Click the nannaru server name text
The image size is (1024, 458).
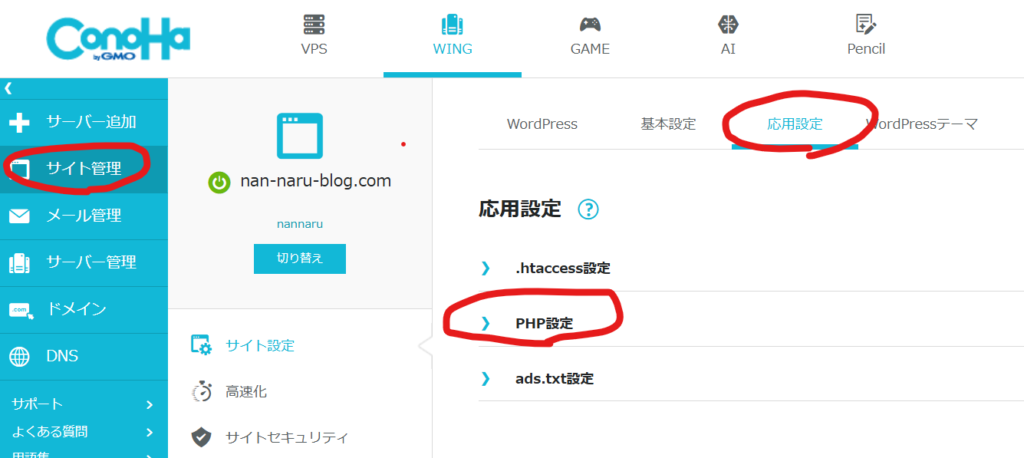click(300, 224)
